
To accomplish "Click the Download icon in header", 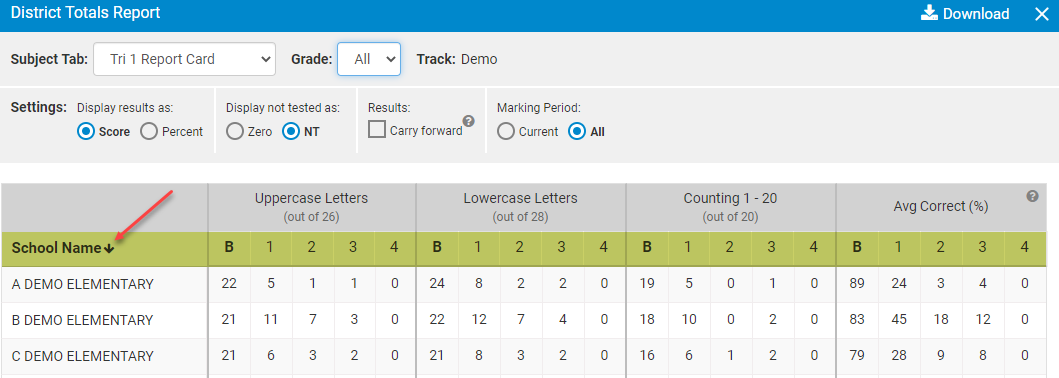I will tap(929, 14).
